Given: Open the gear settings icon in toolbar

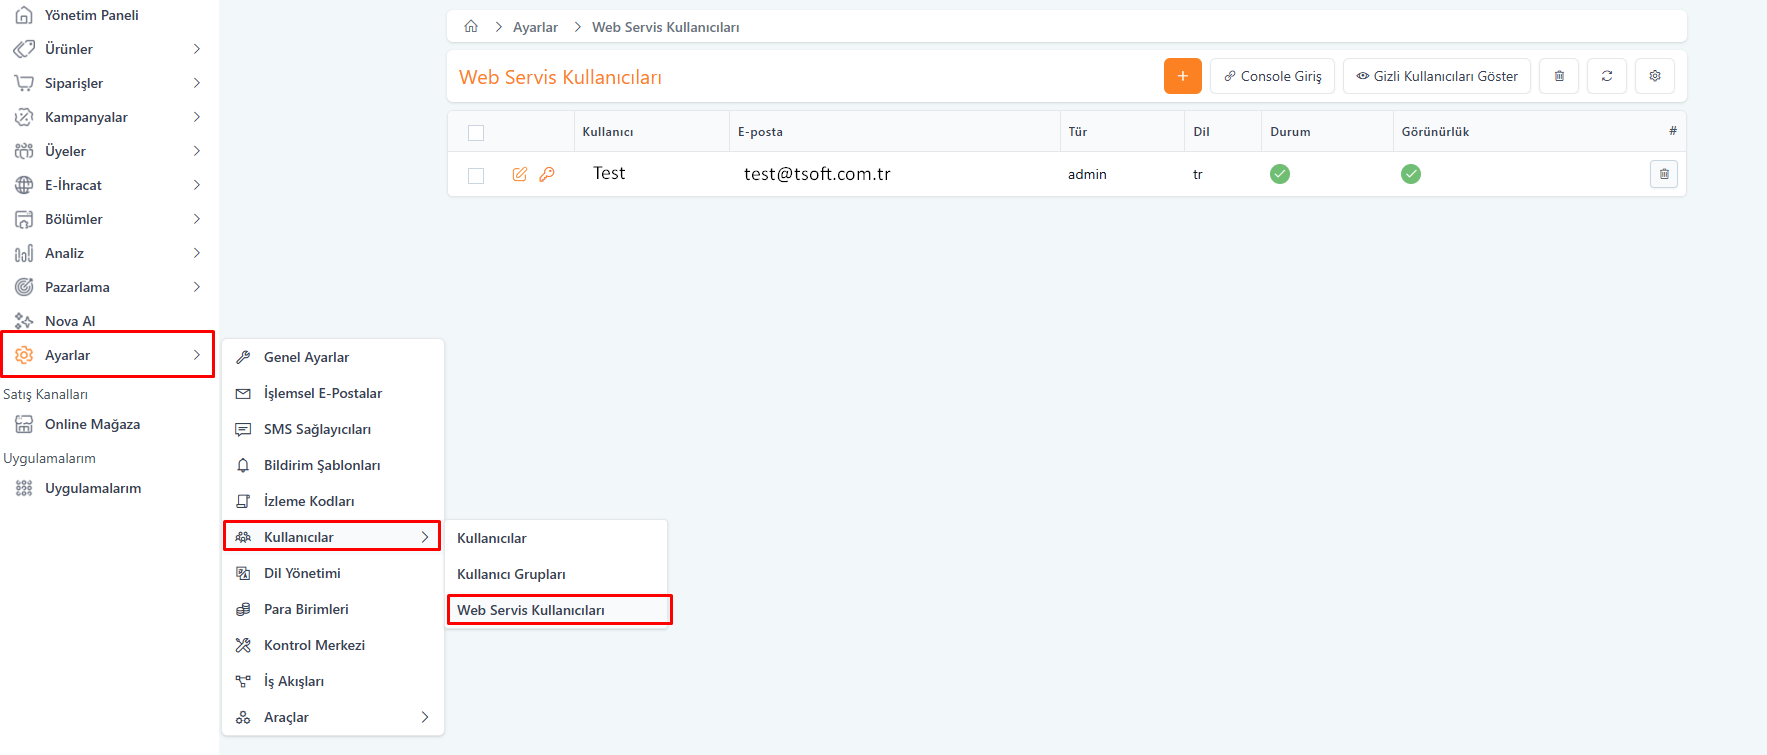Looking at the screenshot, I should pyautogui.click(x=1654, y=76).
